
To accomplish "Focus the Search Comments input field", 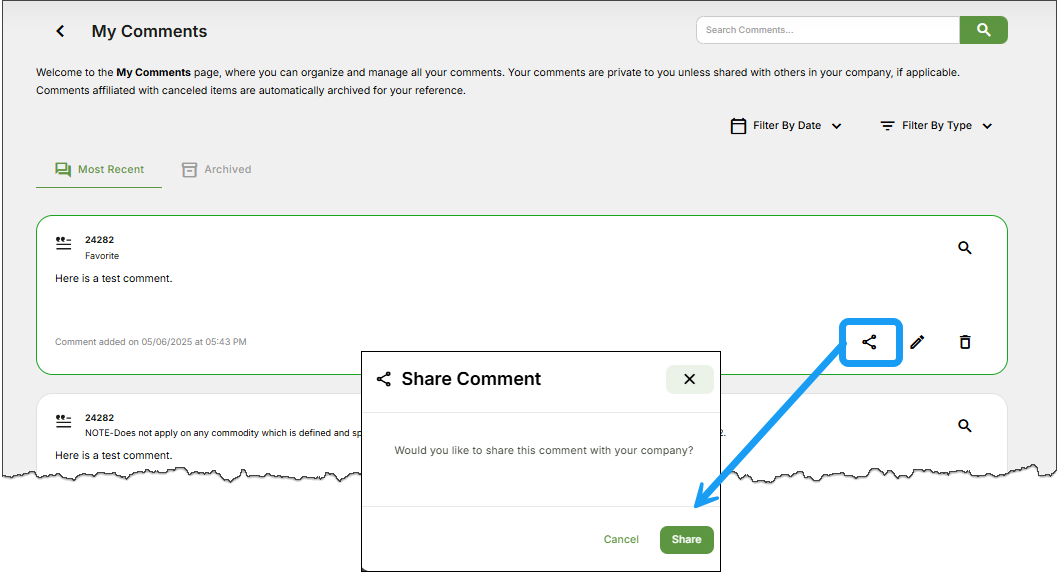I will point(827,30).
